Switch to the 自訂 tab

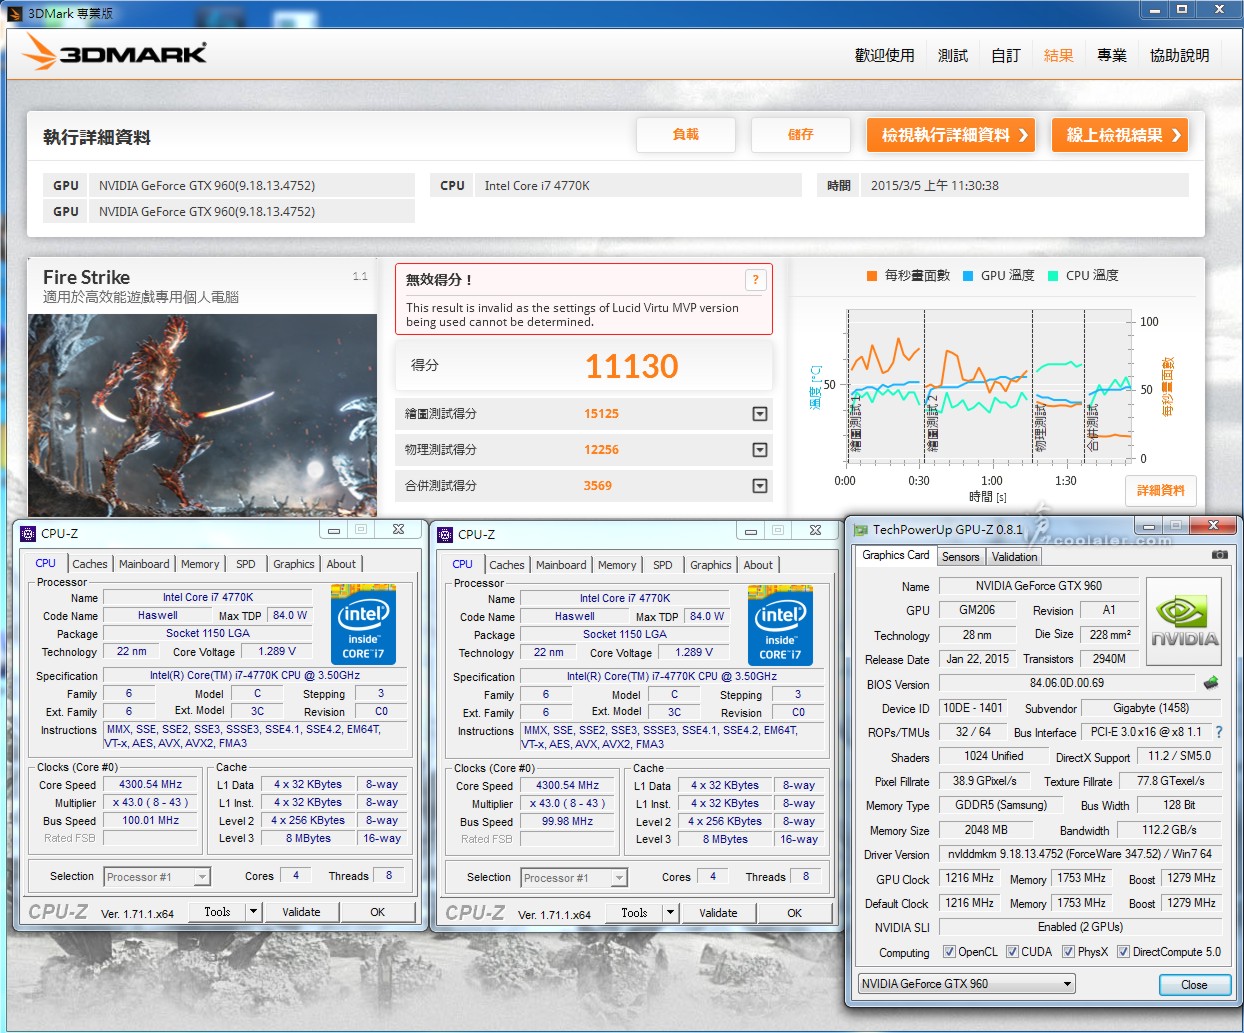1005,56
